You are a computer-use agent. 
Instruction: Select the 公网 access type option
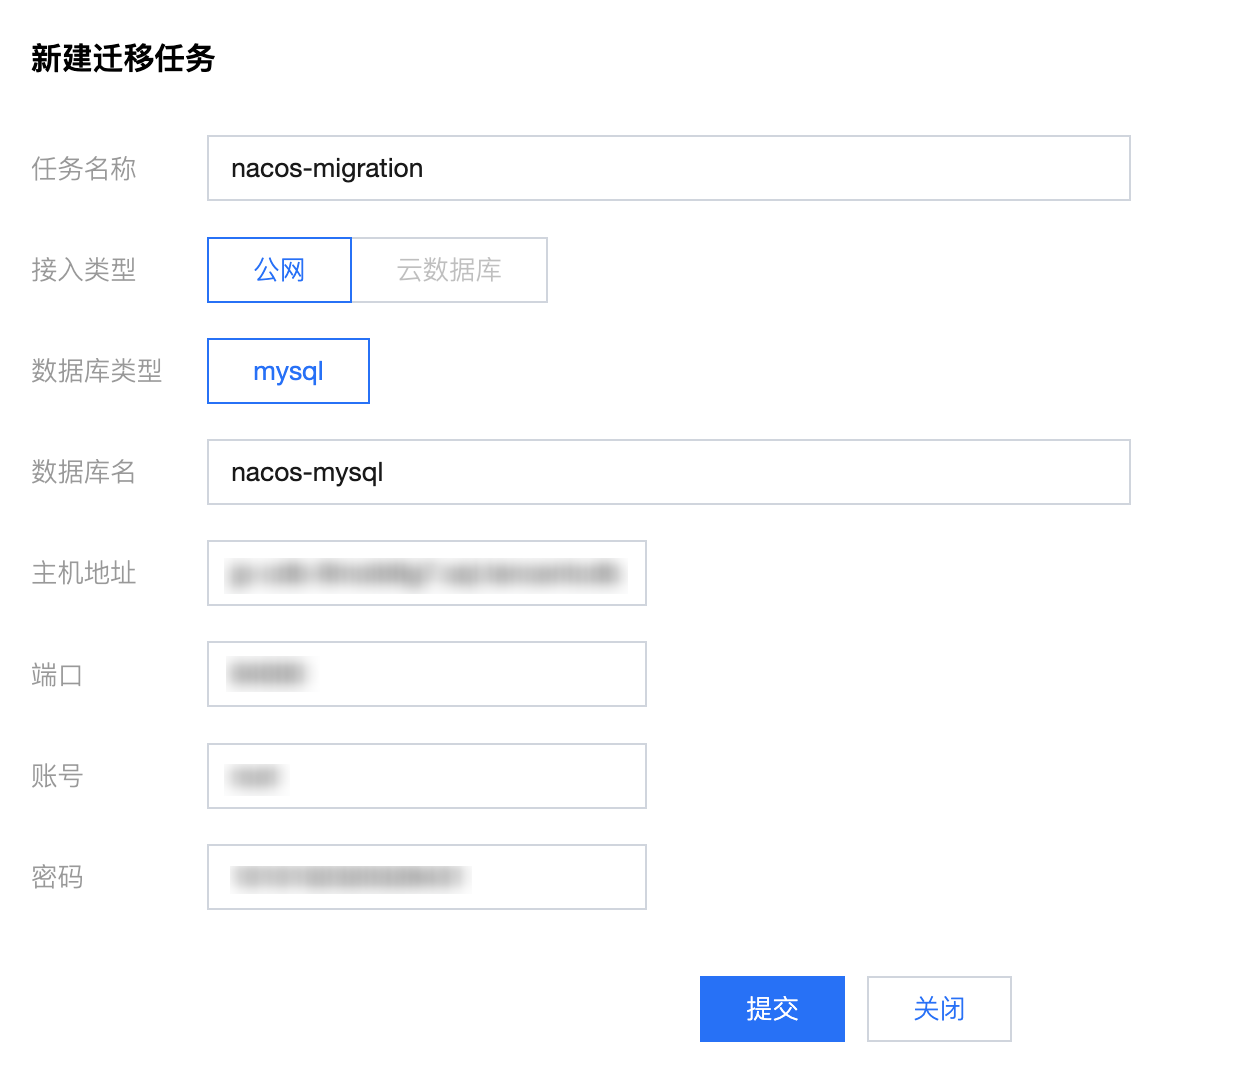tap(279, 270)
